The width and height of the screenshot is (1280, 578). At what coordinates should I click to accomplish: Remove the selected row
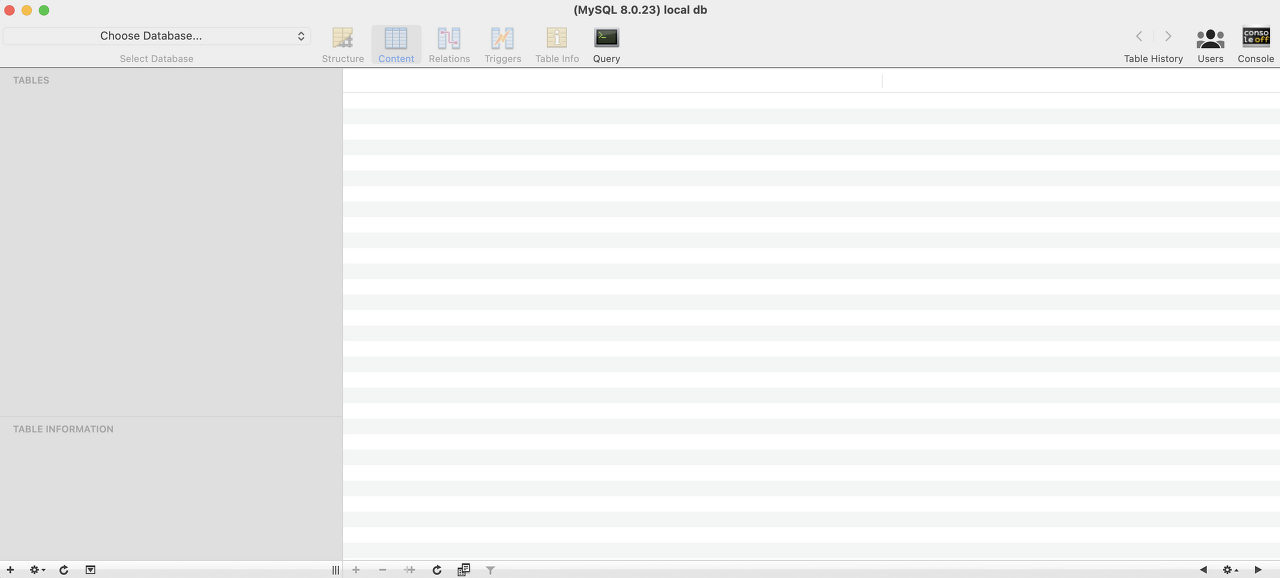382,570
